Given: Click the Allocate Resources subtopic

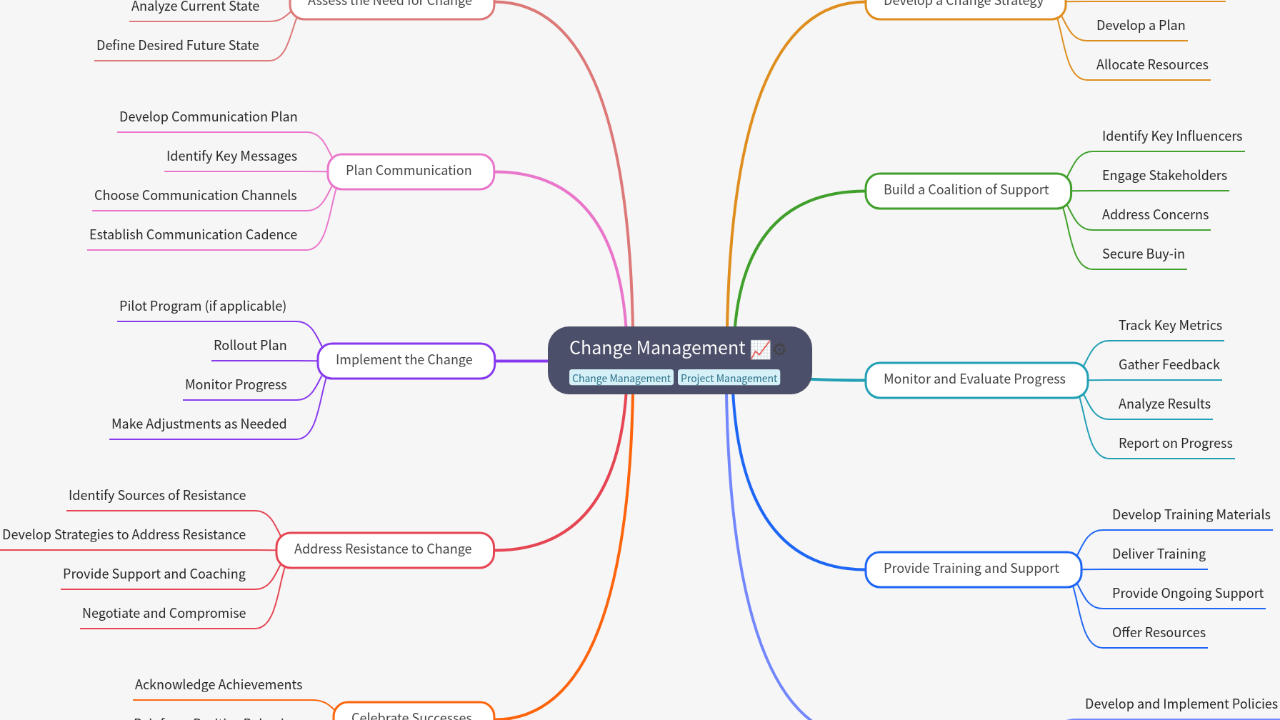Looking at the screenshot, I should (x=1152, y=65).
